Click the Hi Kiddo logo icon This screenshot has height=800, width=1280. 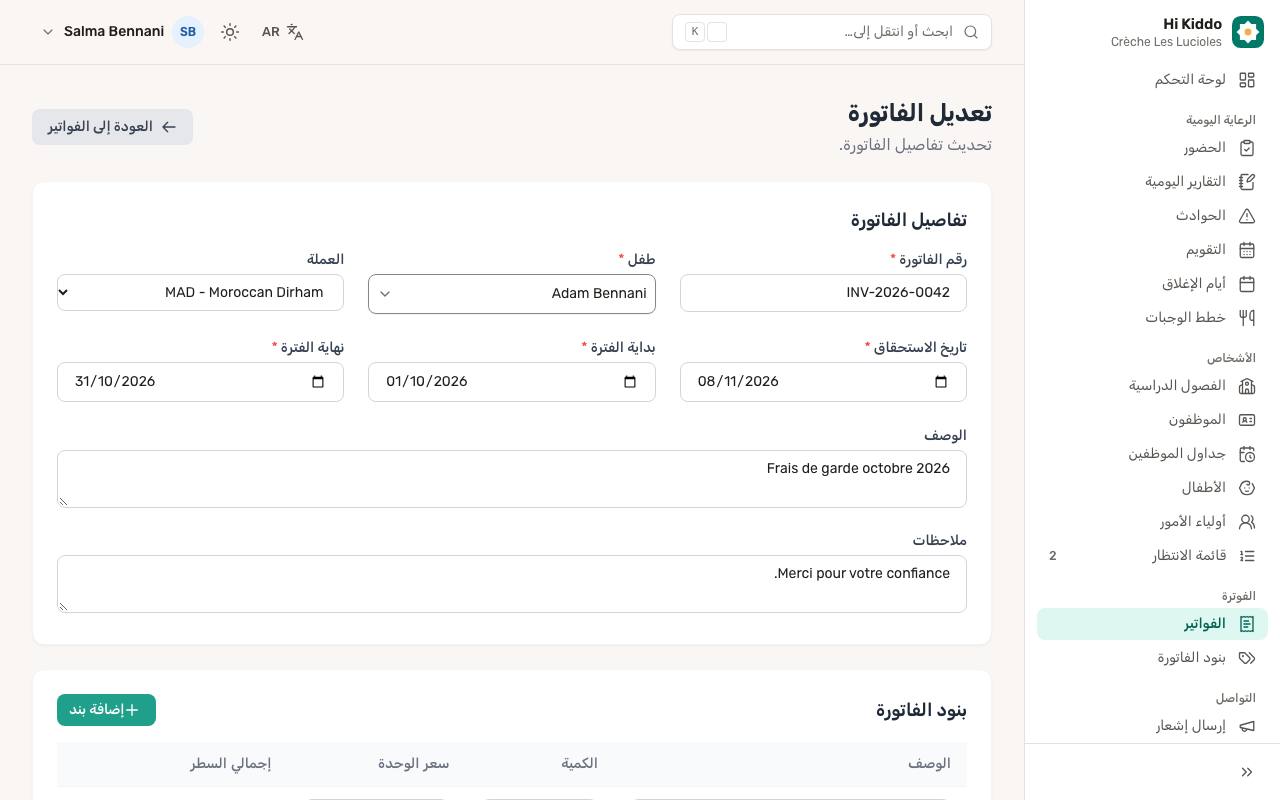1248,32
